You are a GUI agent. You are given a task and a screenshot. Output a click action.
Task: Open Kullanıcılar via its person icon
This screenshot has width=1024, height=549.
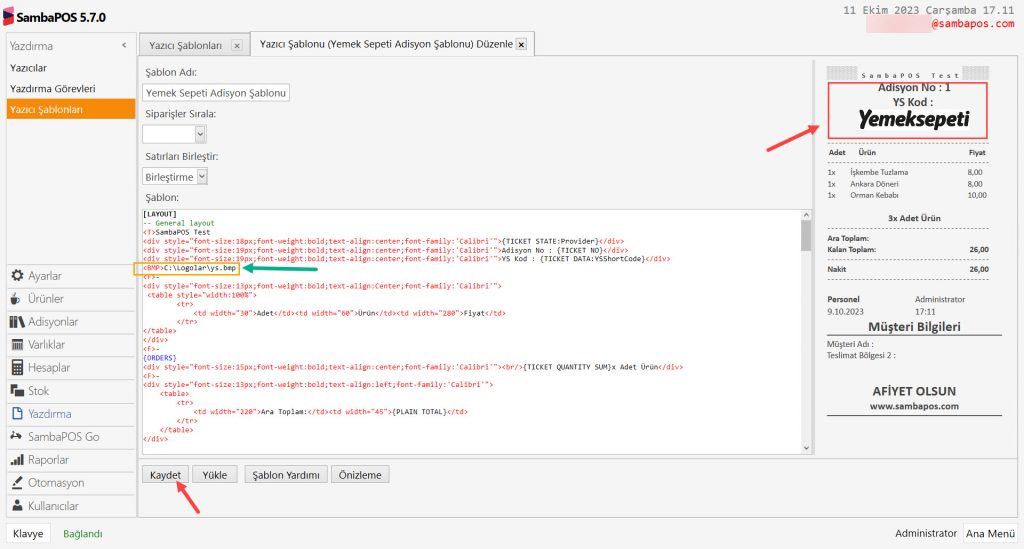click(x=18, y=506)
